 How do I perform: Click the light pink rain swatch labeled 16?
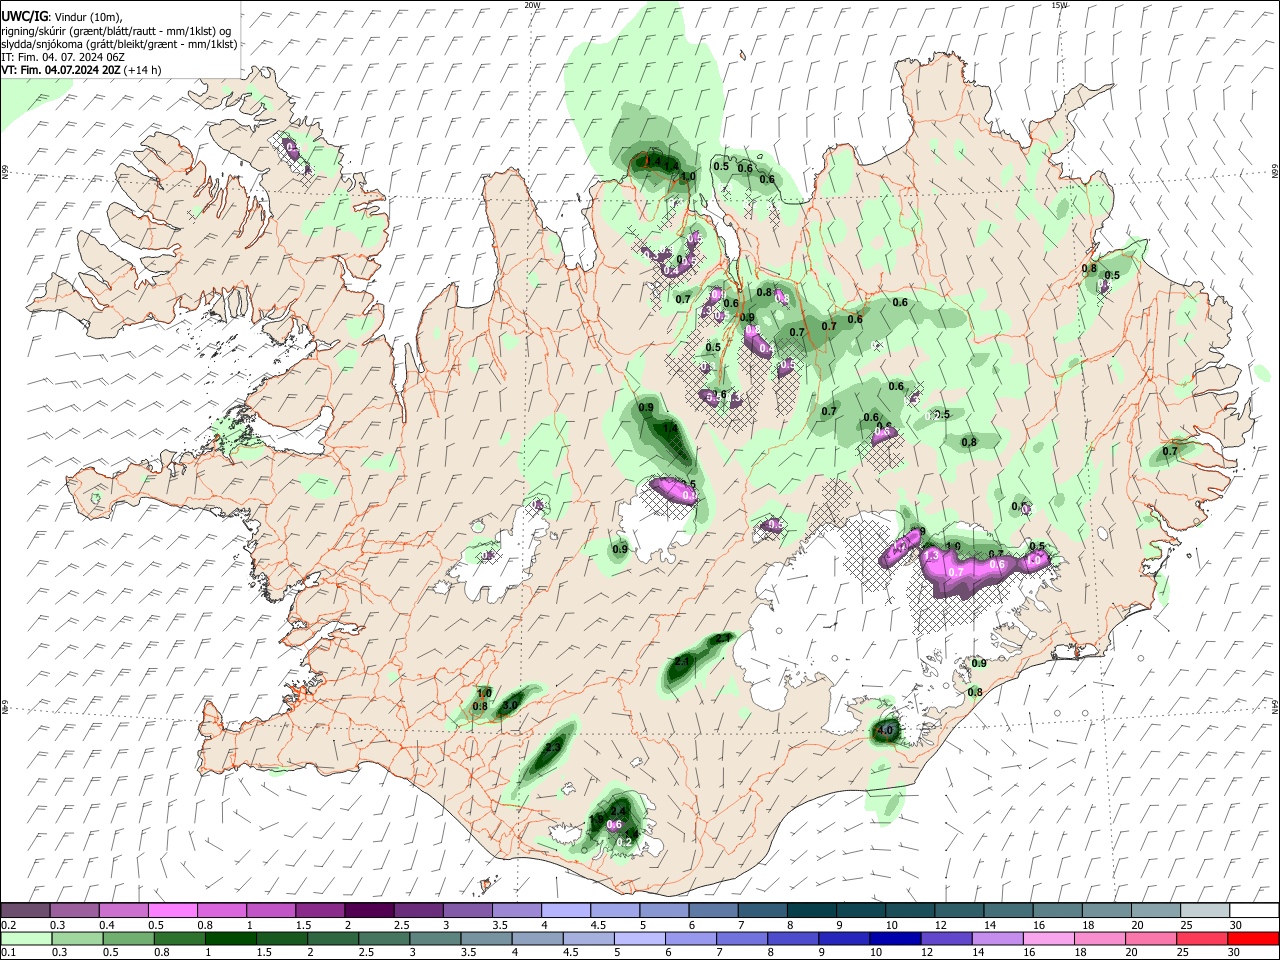point(1050,938)
